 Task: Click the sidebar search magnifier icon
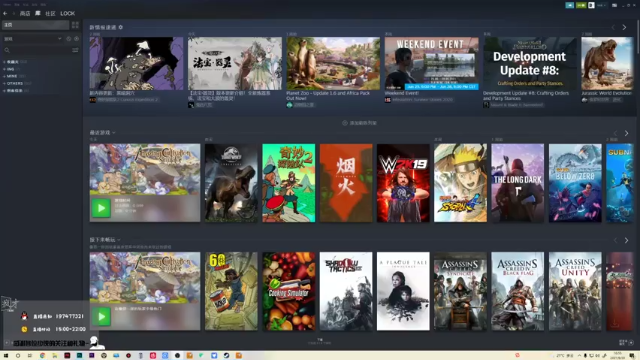coord(7,50)
